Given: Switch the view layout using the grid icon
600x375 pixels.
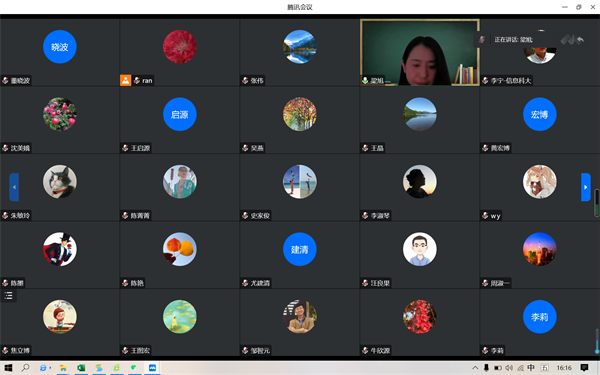Looking at the screenshot, I should 567,39.
